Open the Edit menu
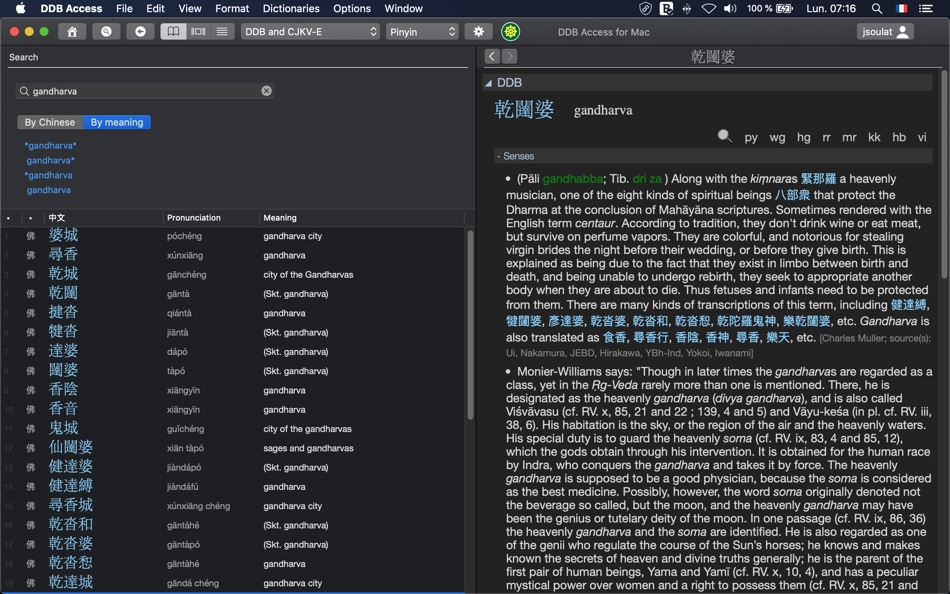This screenshot has height=594, width=950. click(155, 8)
